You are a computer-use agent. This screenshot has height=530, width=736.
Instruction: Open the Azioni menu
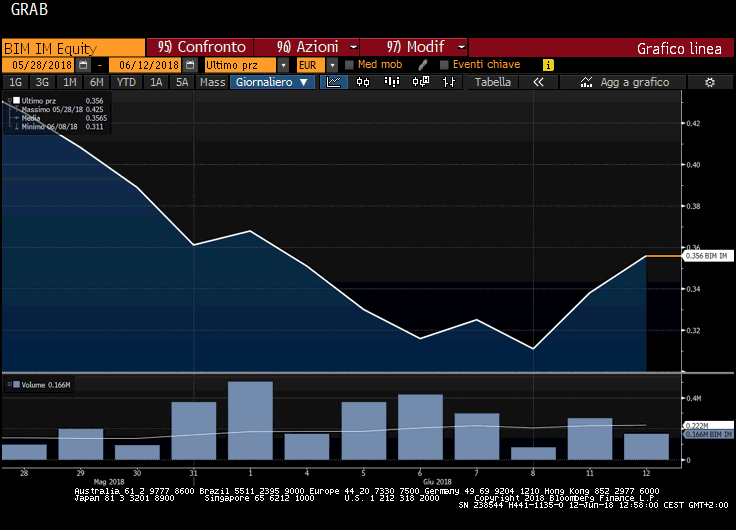pos(310,47)
